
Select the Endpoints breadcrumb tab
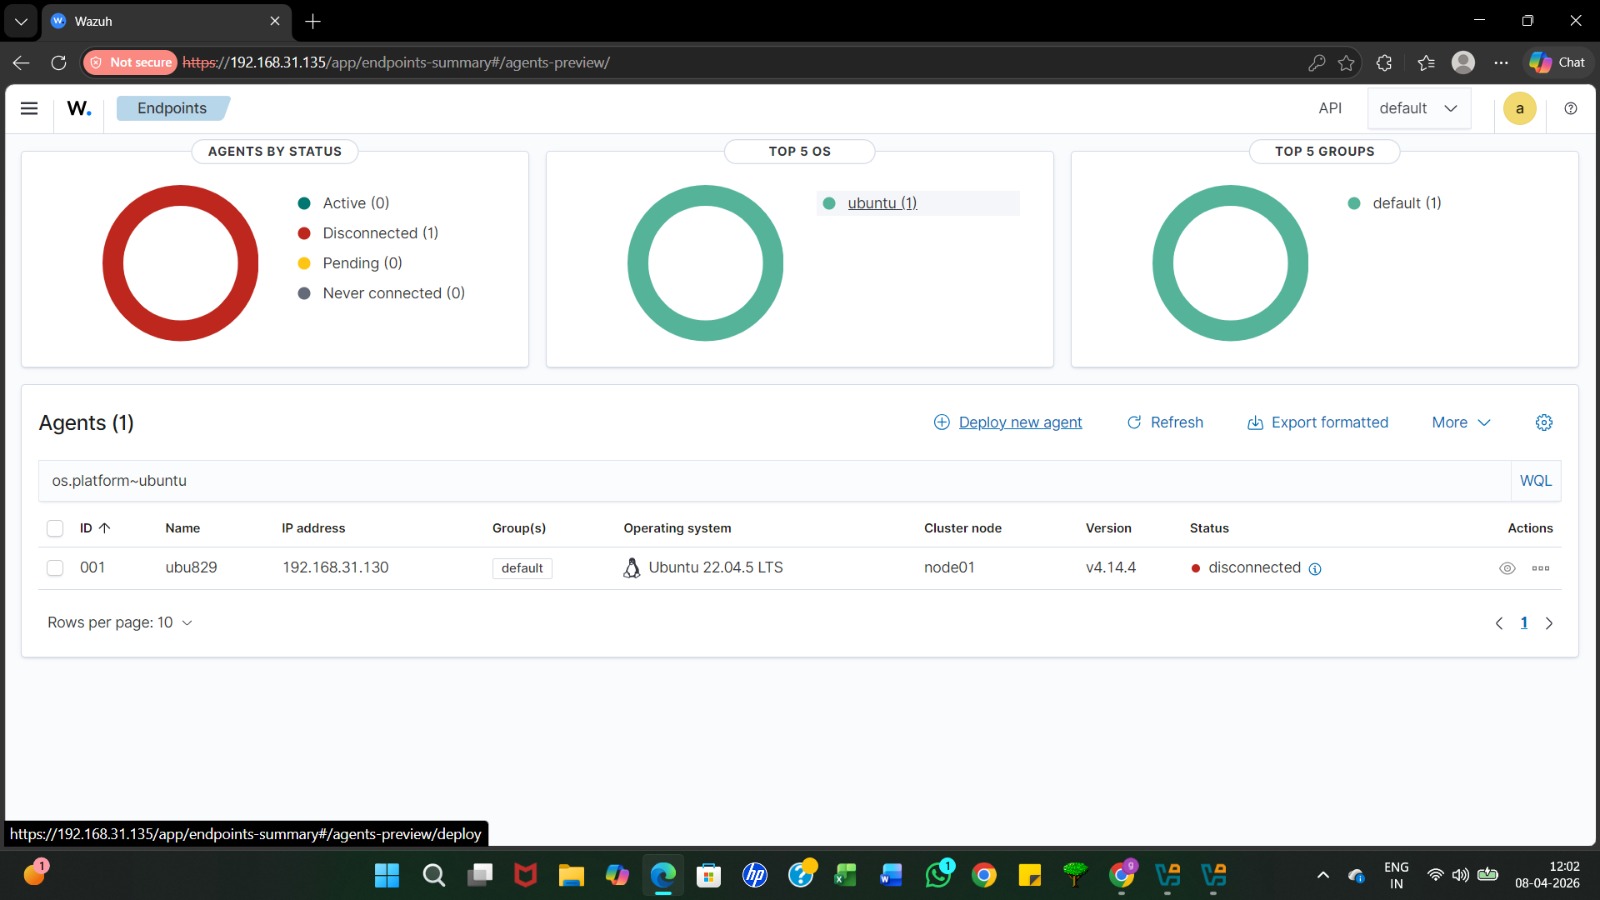[x=172, y=108]
